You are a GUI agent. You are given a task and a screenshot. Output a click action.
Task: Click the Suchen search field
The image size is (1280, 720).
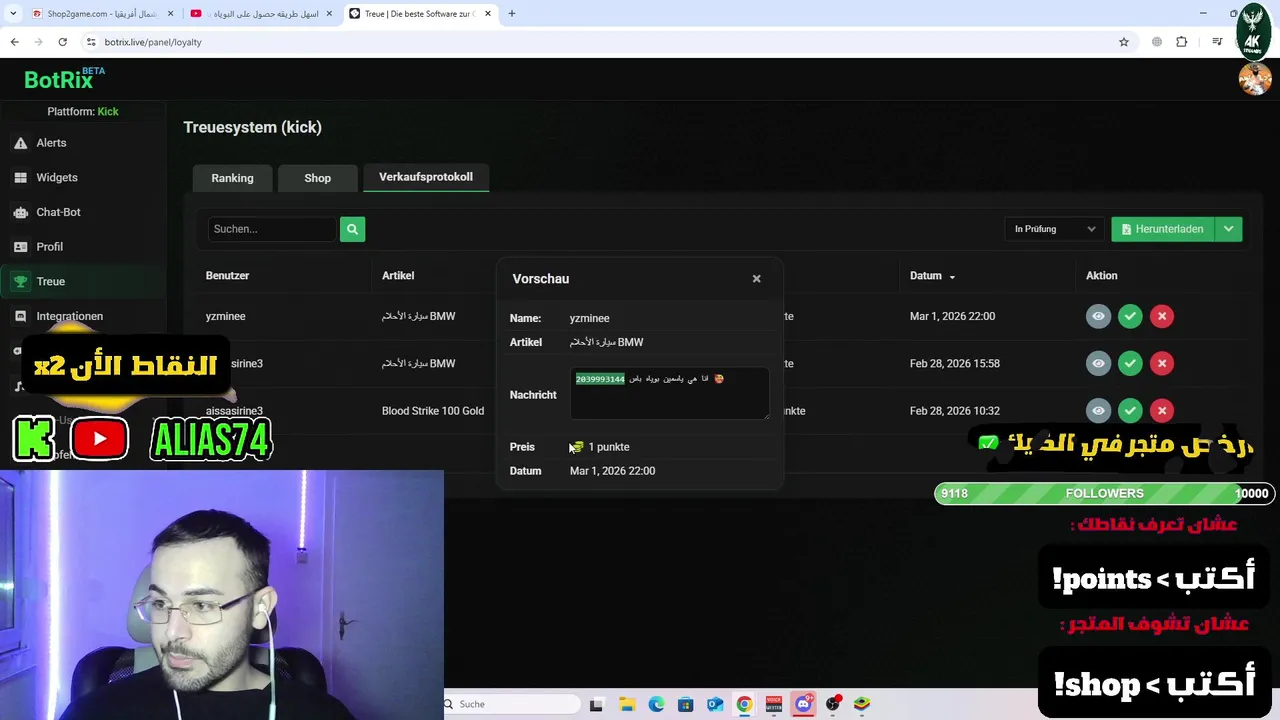point(272,229)
